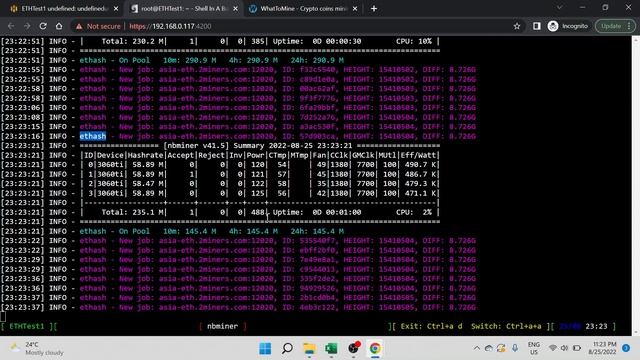Click the microphone tray icon

pyautogui.click(x=515, y=348)
